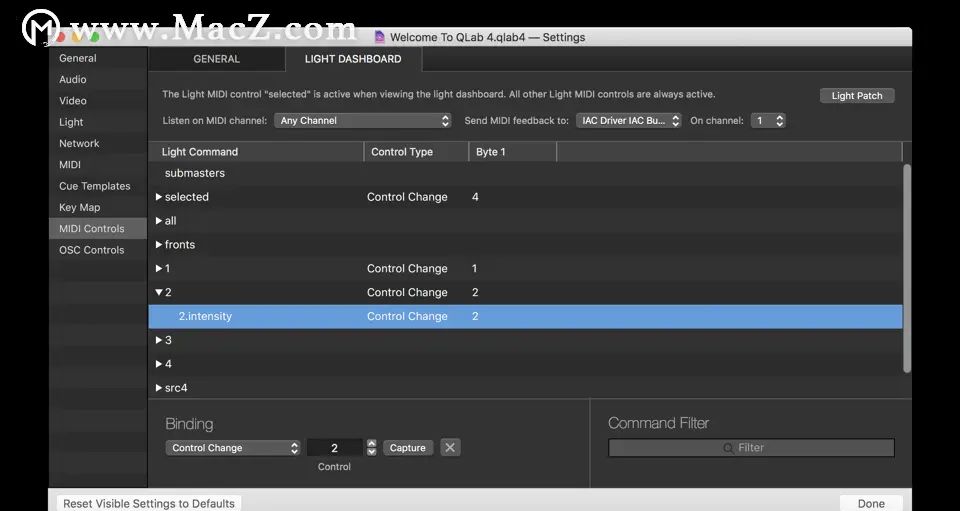This screenshot has height=511, width=960.
Task: Open Light settings in sidebar
Action: [x=71, y=122]
